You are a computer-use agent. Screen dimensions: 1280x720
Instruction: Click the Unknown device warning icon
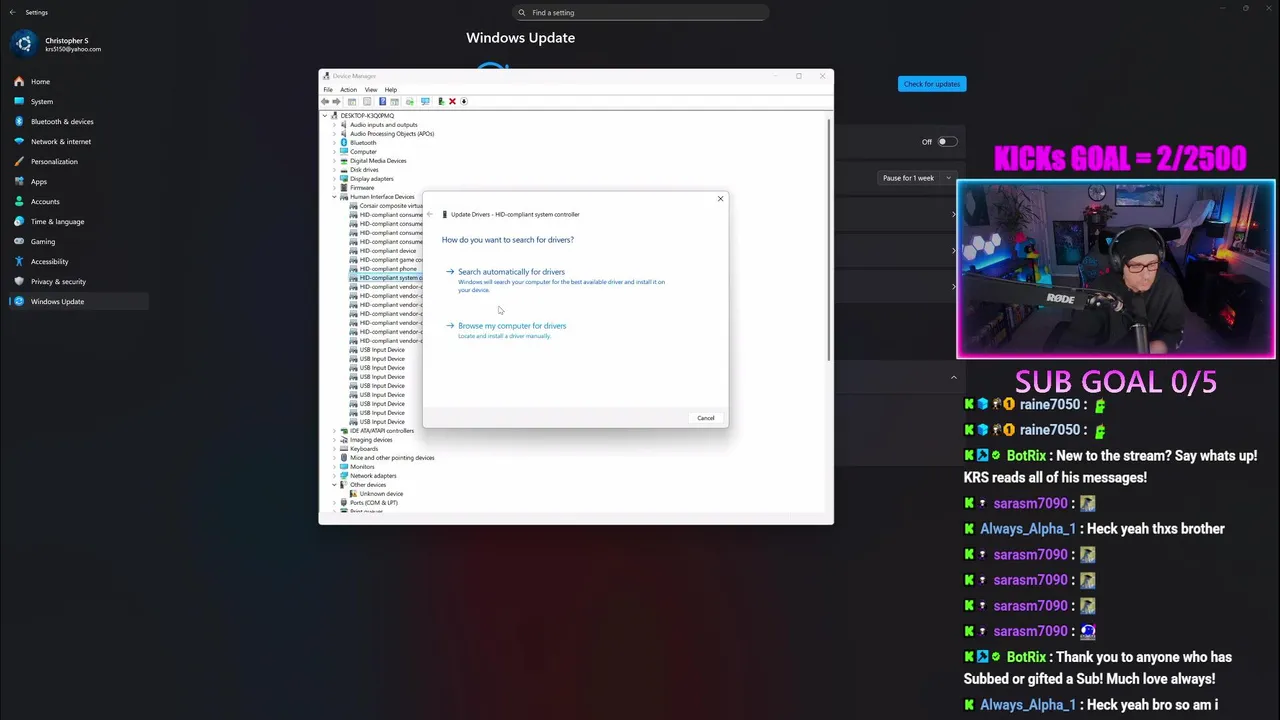pyautogui.click(x=353, y=494)
